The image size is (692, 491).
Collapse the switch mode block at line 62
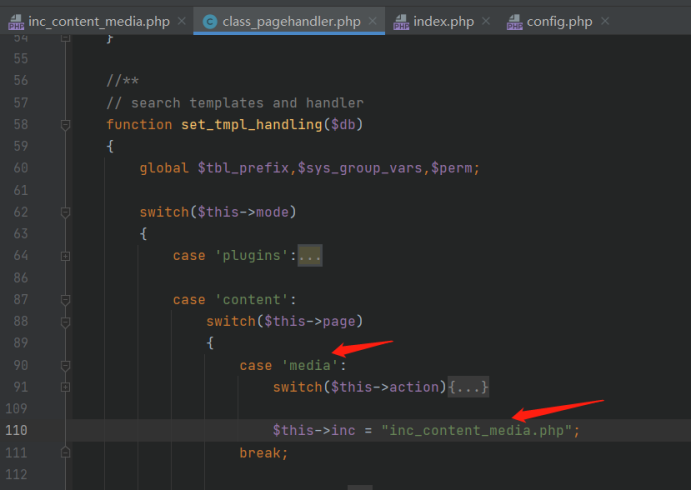(x=65, y=213)
